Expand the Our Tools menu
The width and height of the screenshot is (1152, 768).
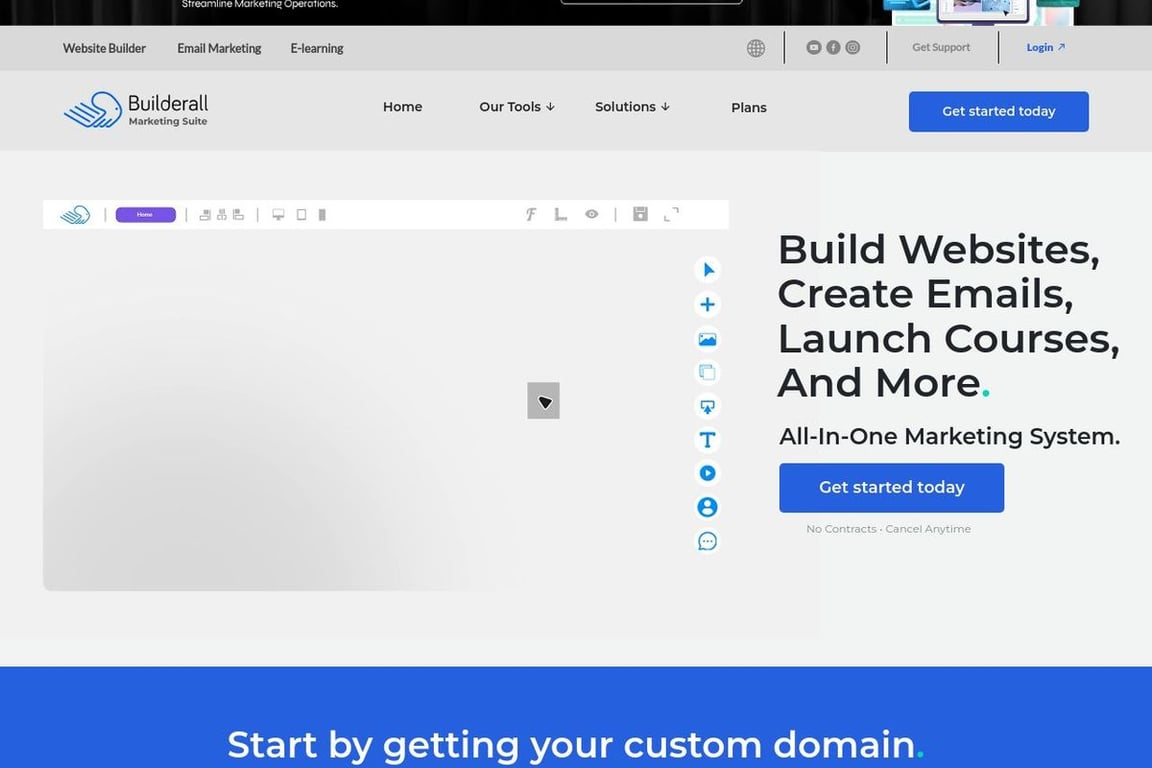pos(516,107)
